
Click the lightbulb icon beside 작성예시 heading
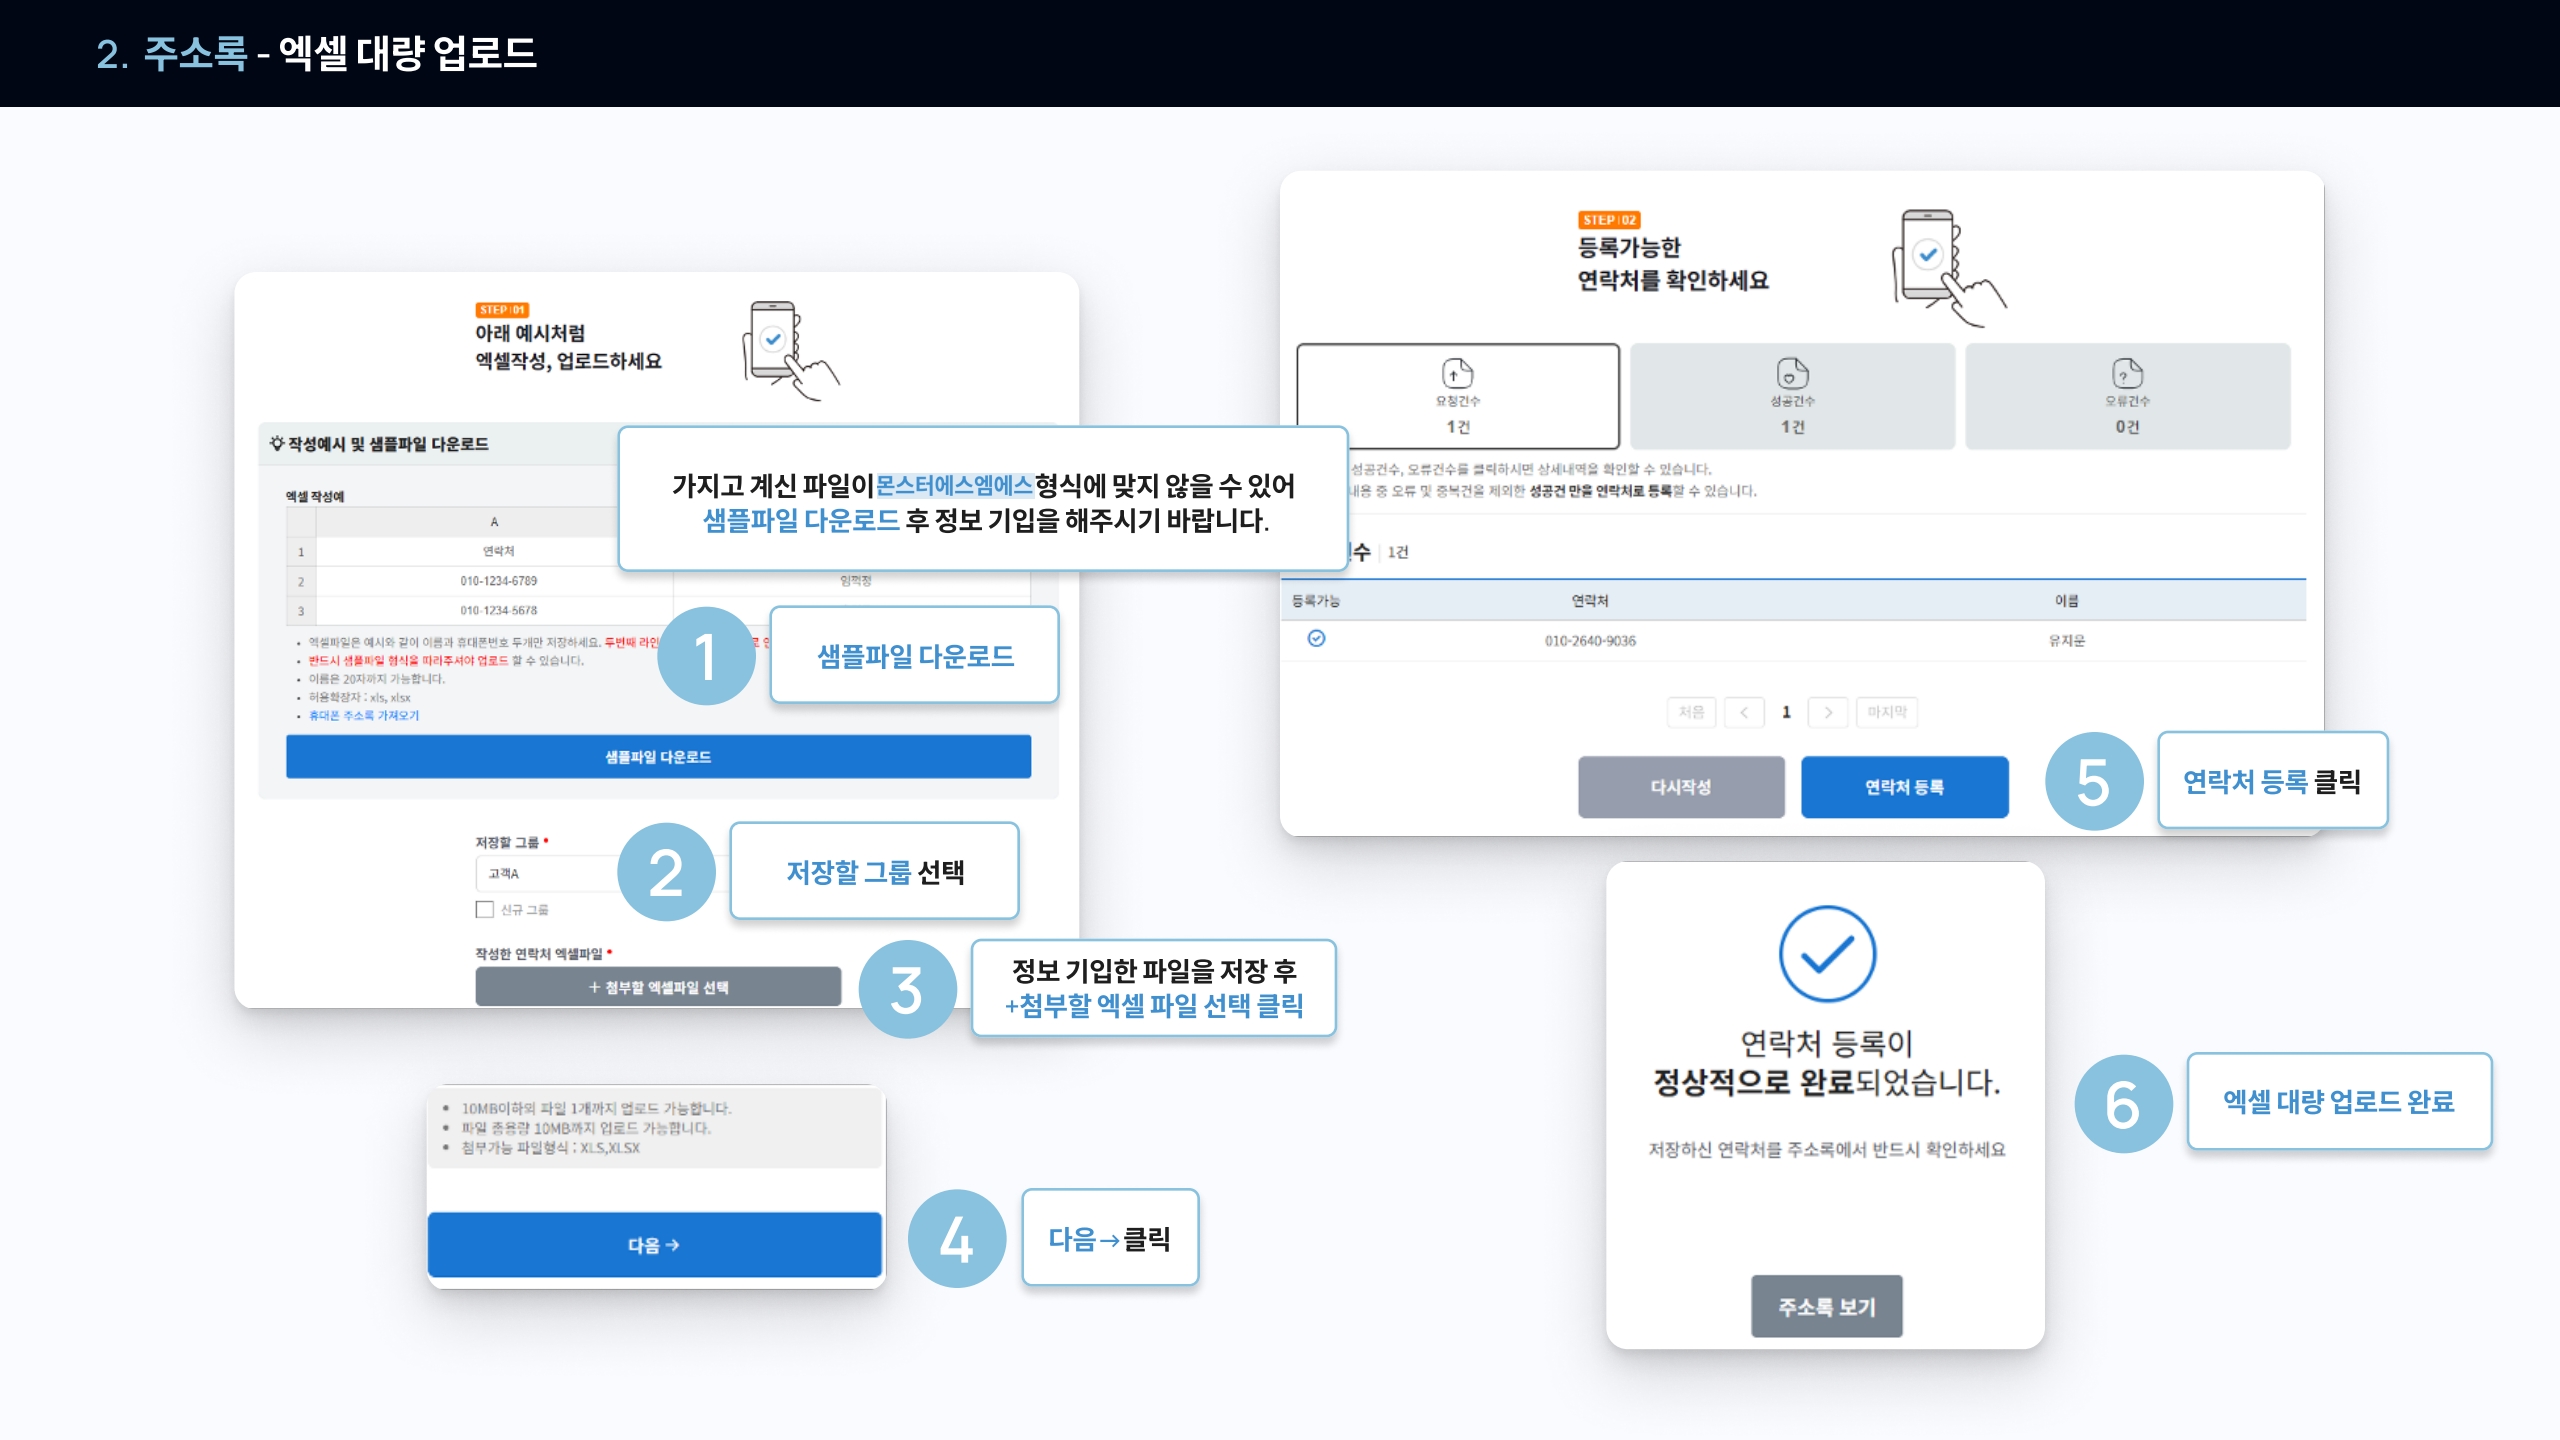(277, 443)
